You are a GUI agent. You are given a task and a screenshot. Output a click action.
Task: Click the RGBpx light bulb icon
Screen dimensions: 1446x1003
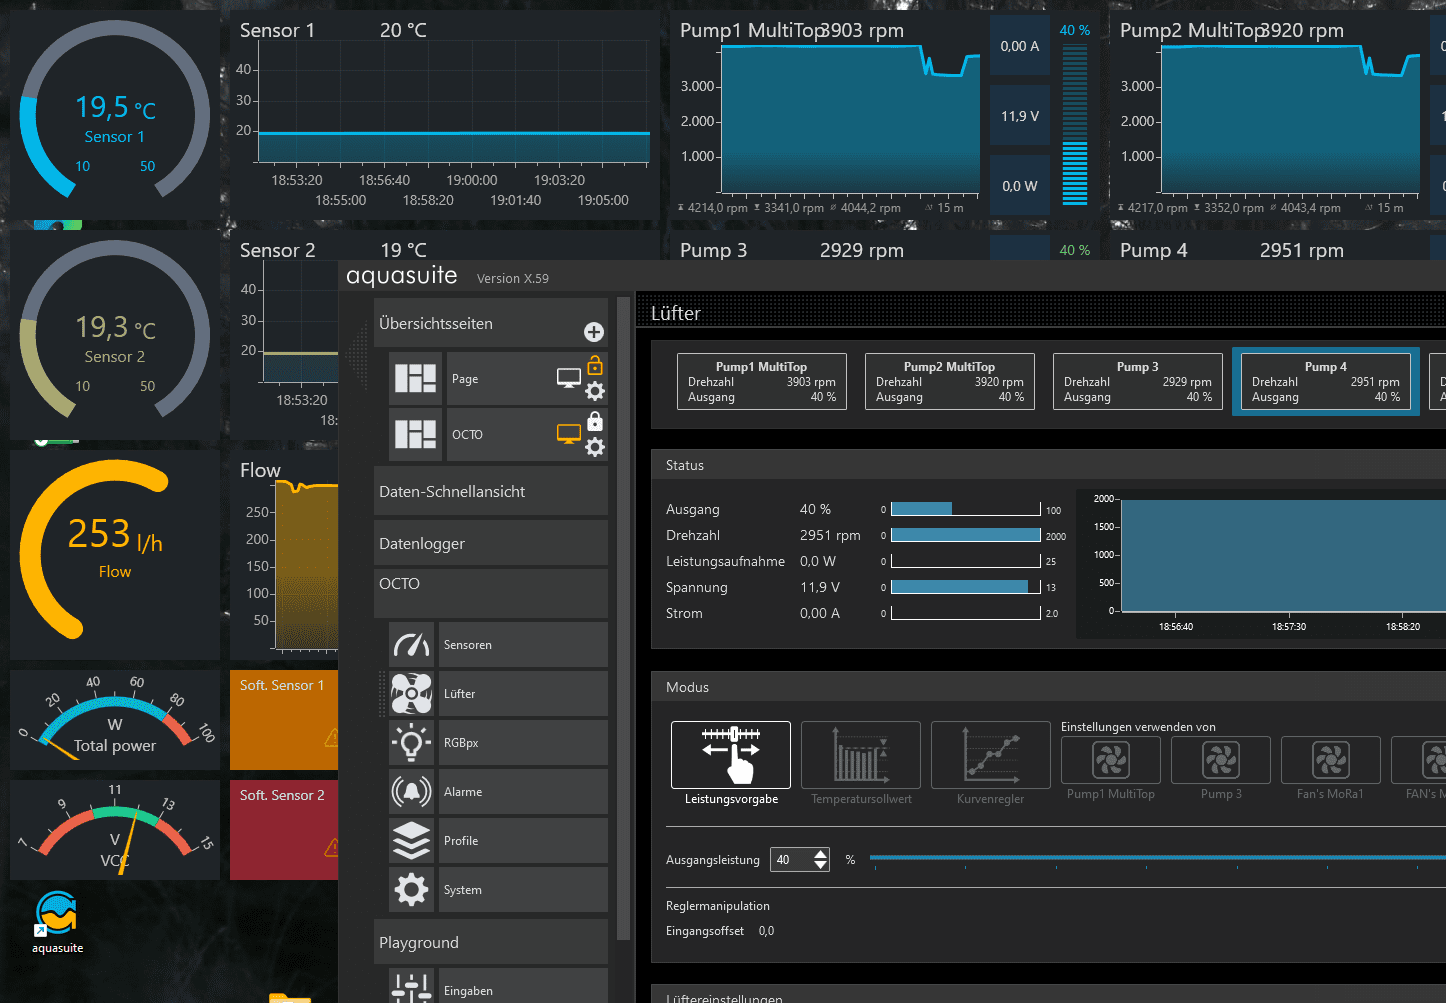point(411,743)
